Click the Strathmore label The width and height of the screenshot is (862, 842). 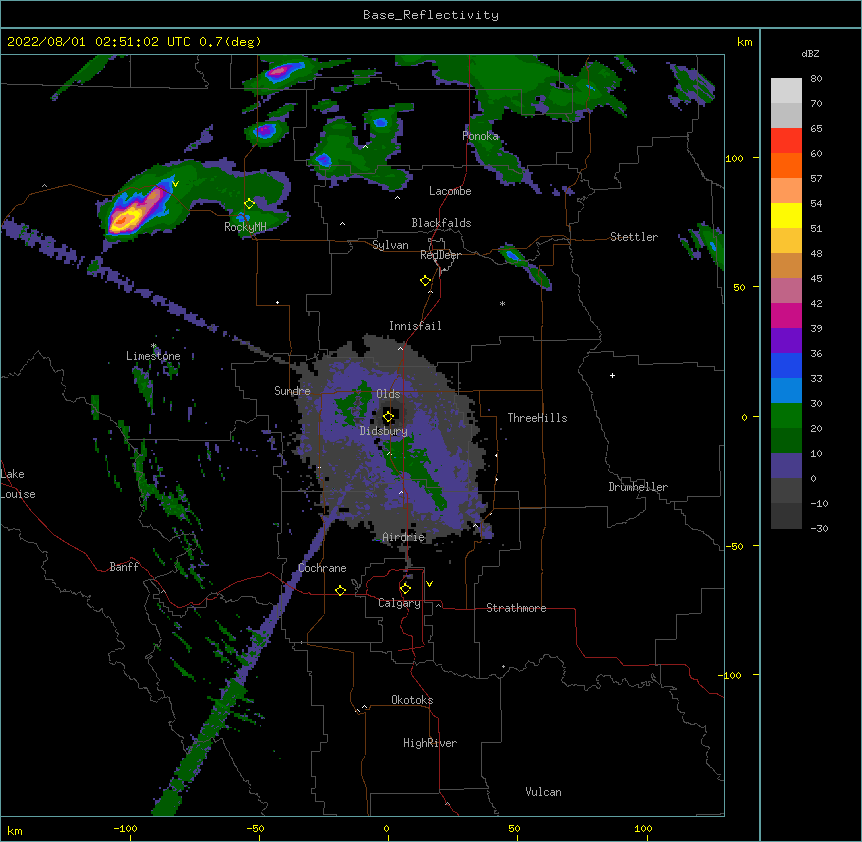tap(516, 608)
